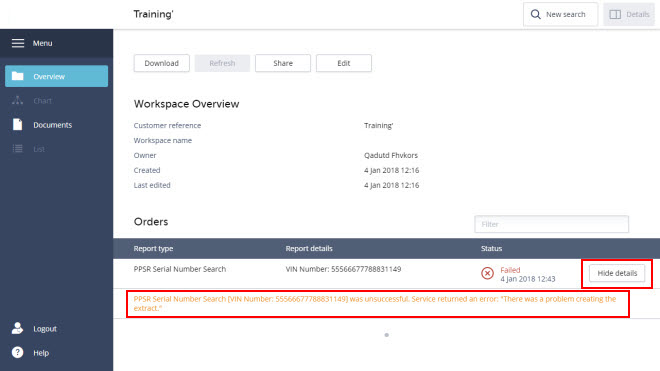
Task: Click the orange error message text
Action: (375, 304)
